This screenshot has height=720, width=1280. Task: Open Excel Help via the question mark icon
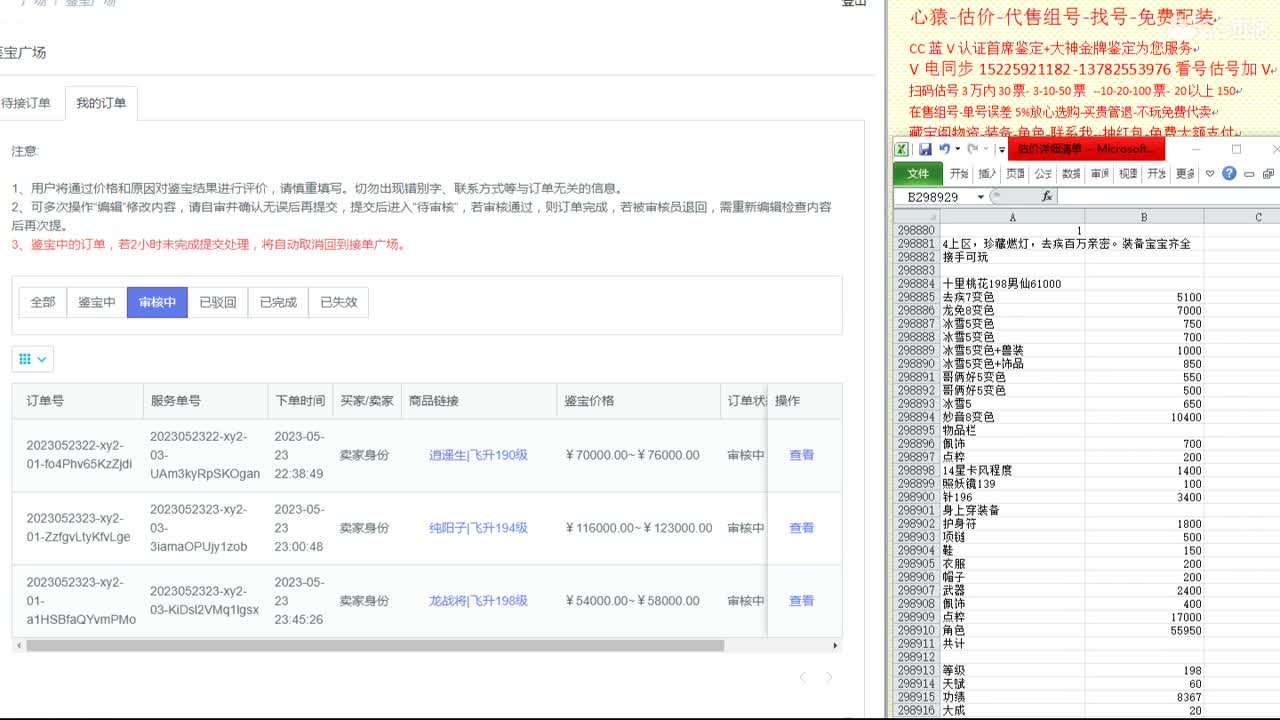1230,174
